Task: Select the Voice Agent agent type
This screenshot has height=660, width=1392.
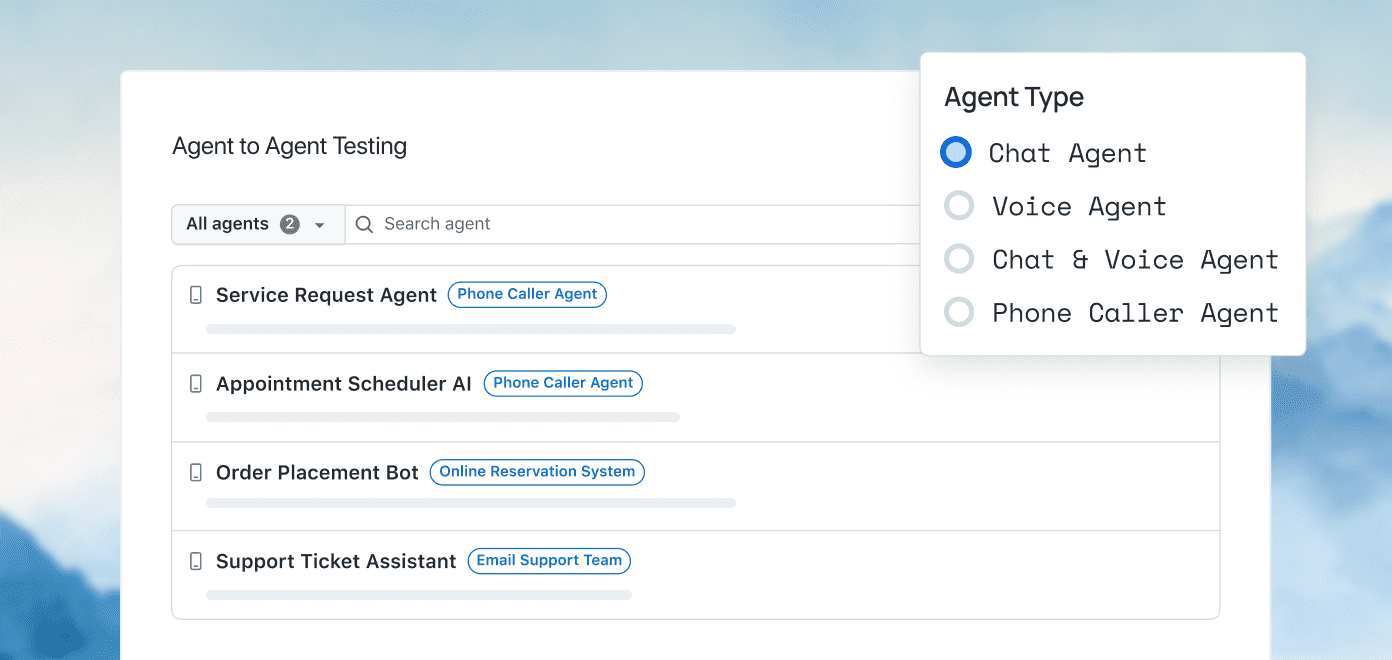Action: [958, 205]
